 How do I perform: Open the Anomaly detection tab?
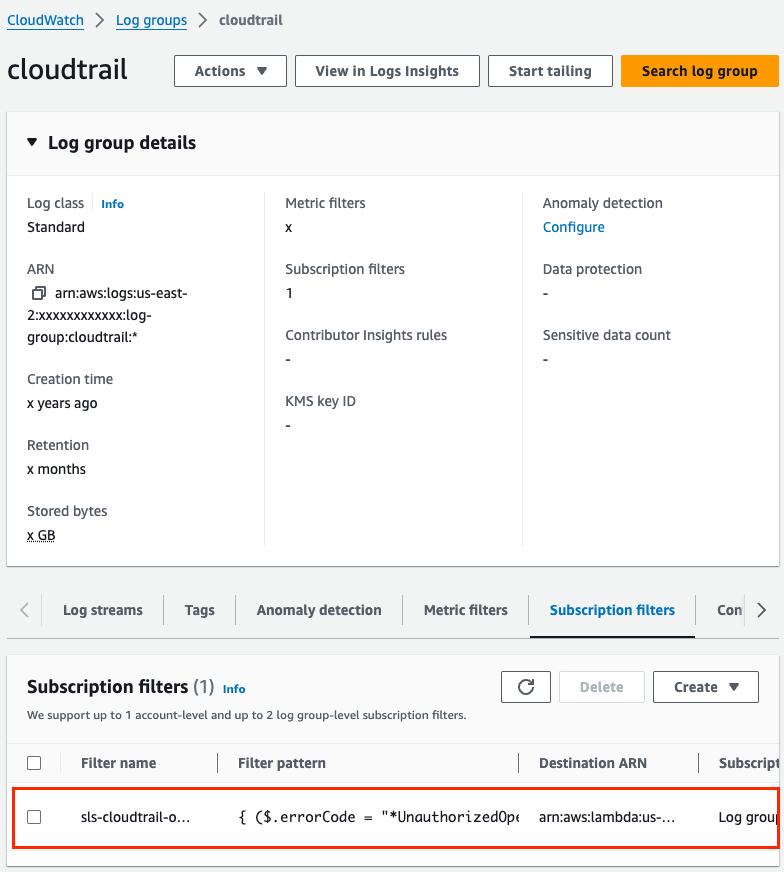click(x=319, y=610)
